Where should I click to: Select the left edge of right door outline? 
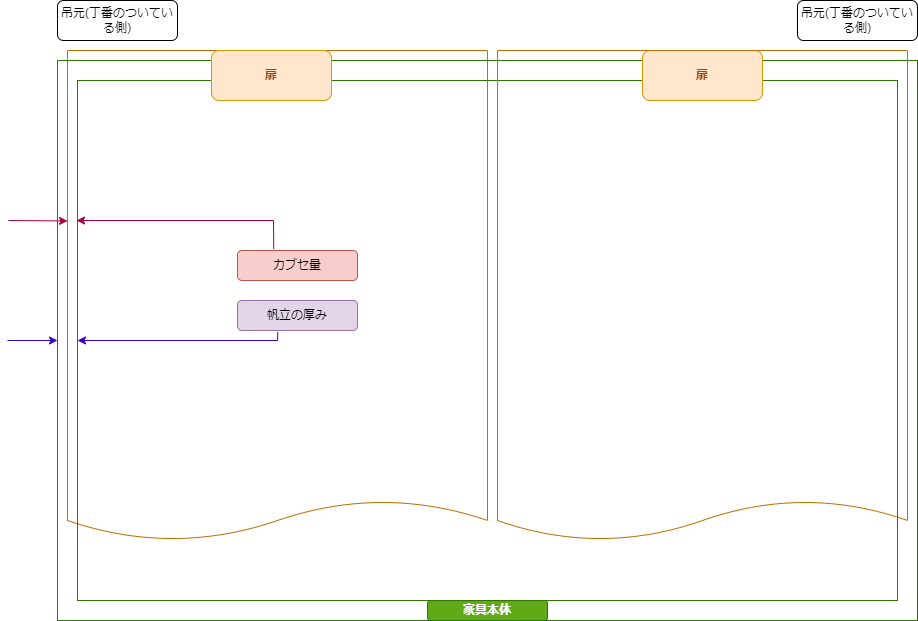click(497, 300)
